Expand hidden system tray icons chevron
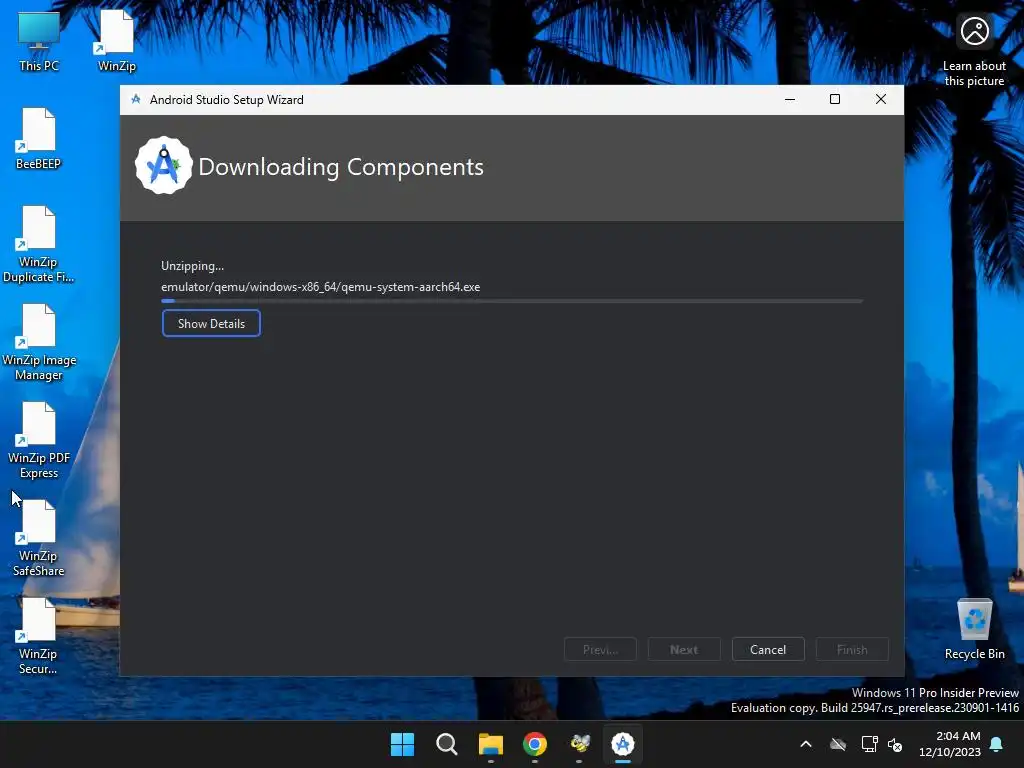 (x=806, y=744)
